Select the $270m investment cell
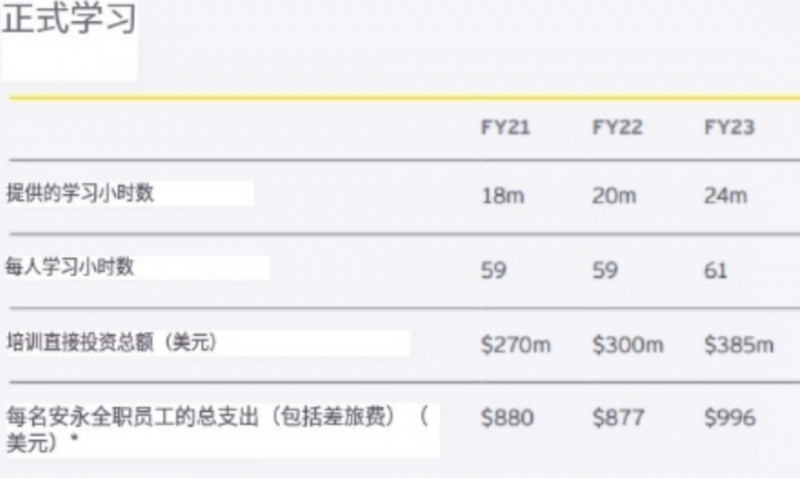This screenshot has height=478, width=800. pyautogui.click(x=516, y=345)
